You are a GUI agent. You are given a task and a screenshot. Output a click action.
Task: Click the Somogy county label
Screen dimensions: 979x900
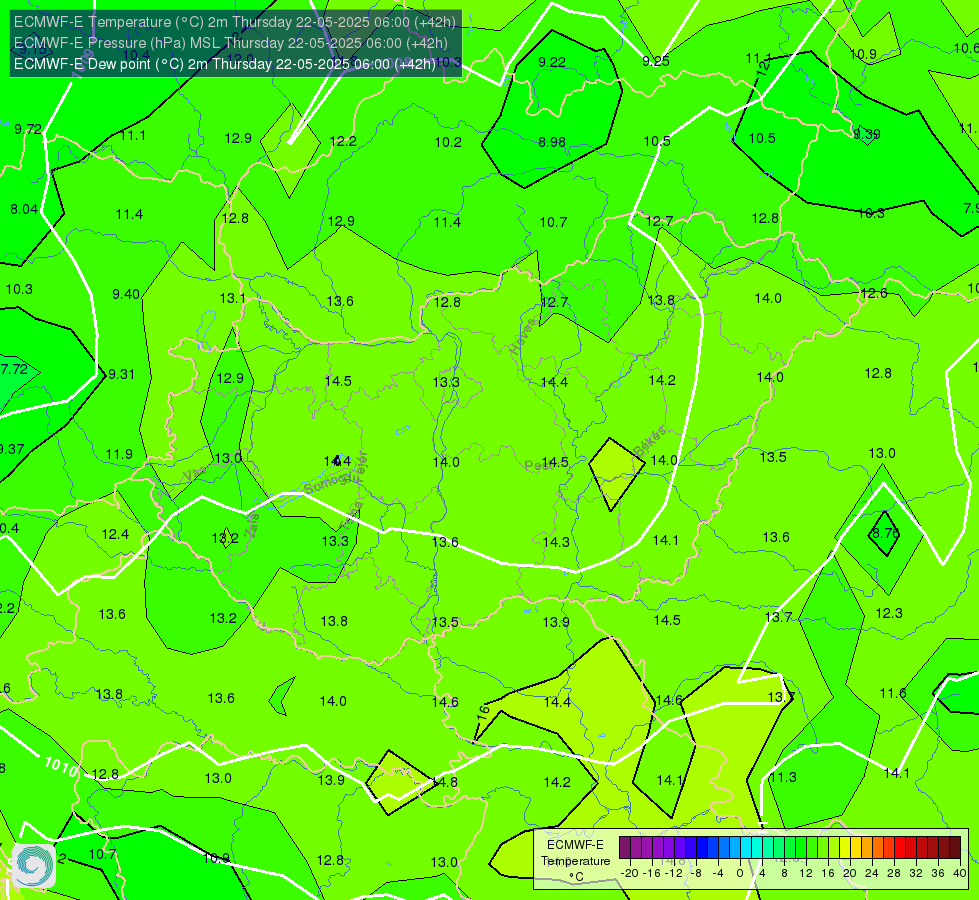[329, 483]
